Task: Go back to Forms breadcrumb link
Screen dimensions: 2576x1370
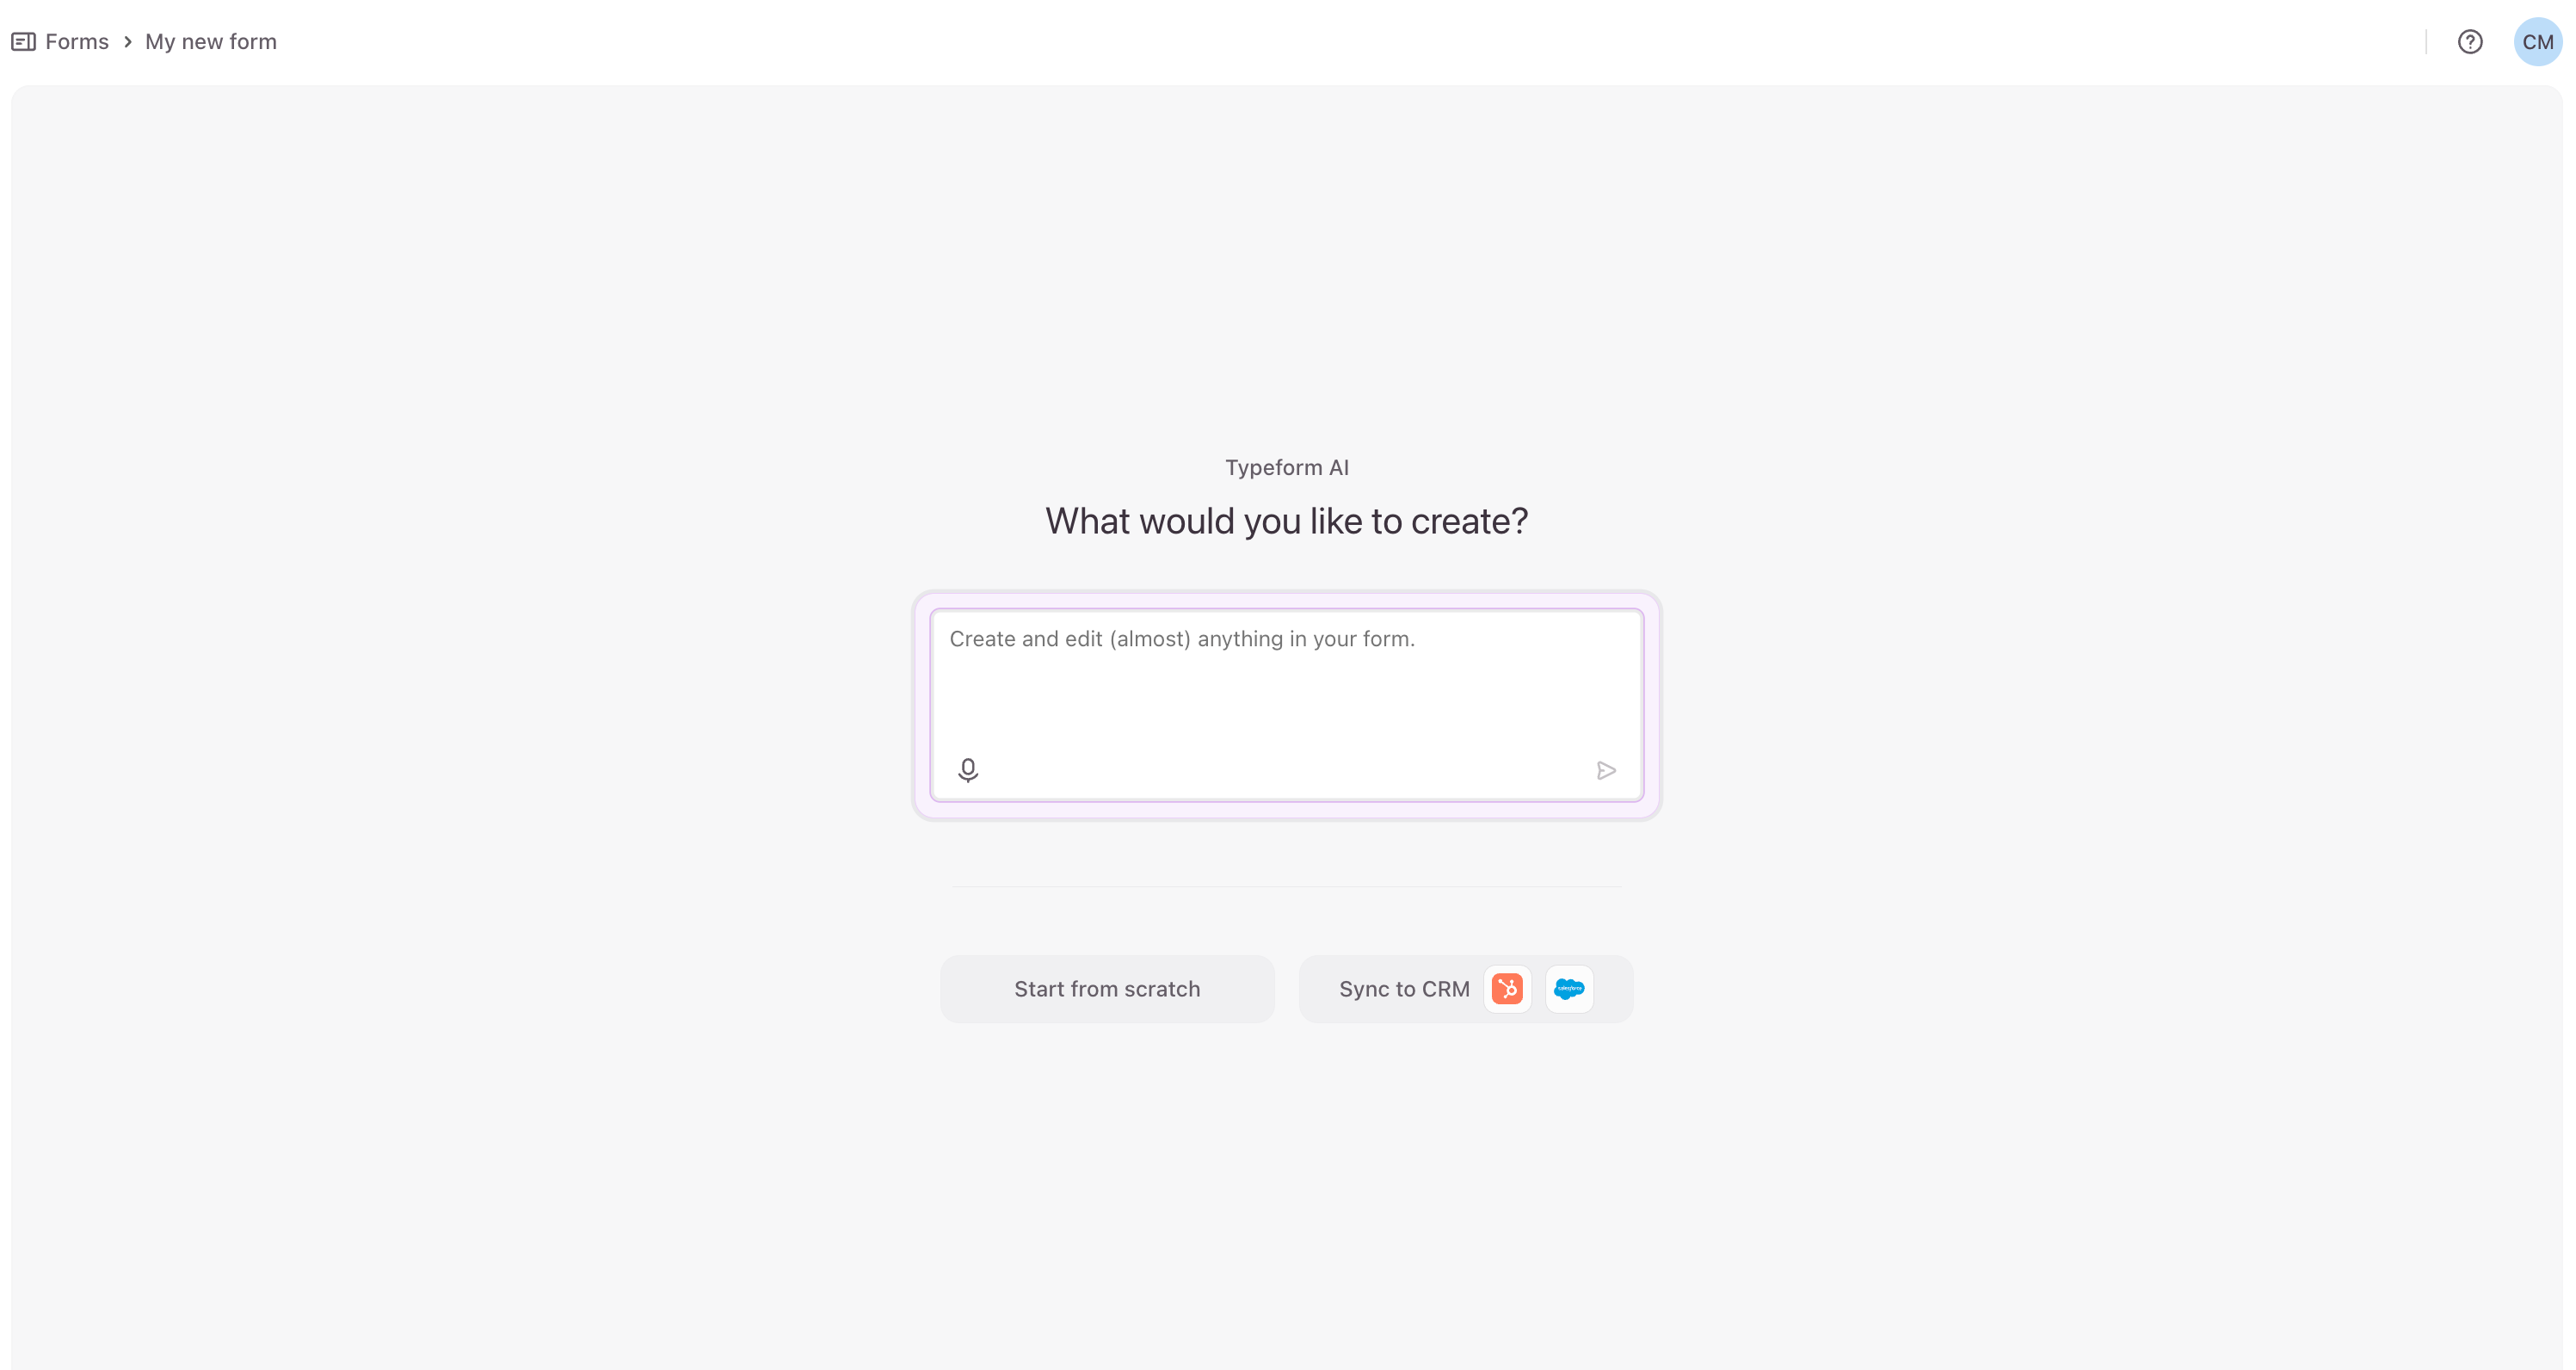Action: (77, 42)
